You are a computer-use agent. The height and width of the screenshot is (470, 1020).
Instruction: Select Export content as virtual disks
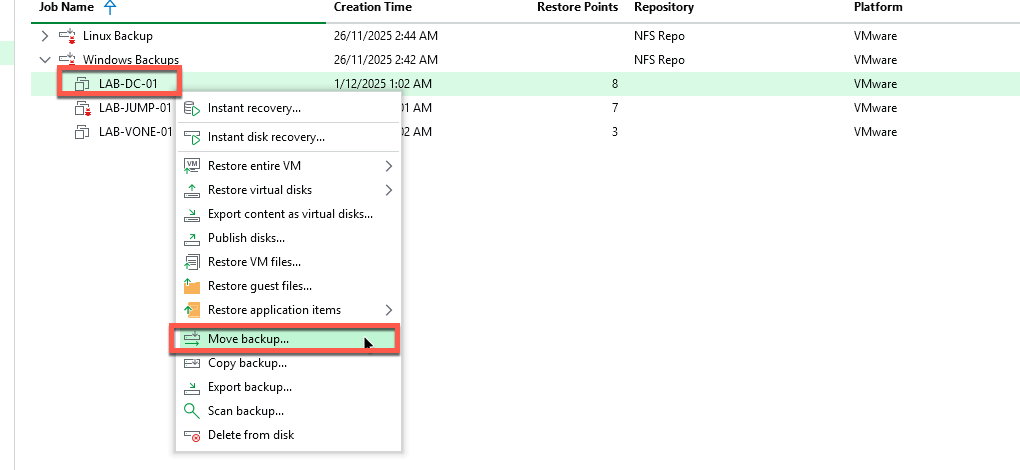pos(290,214)
